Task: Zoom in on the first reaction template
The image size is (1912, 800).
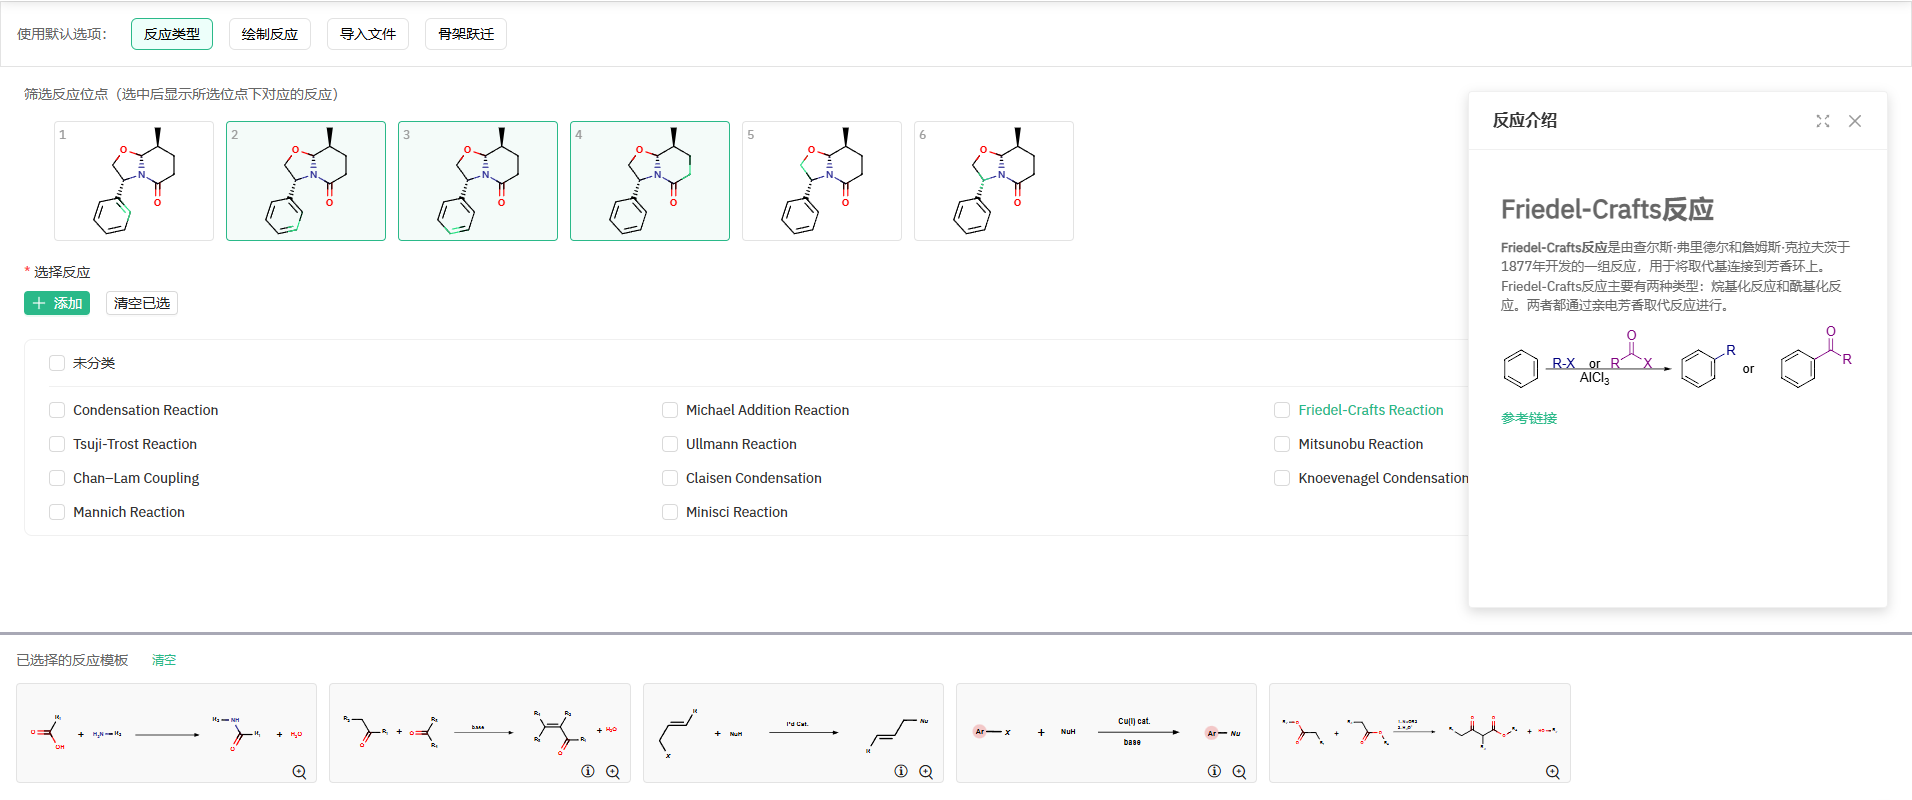Action: [299, 772]
